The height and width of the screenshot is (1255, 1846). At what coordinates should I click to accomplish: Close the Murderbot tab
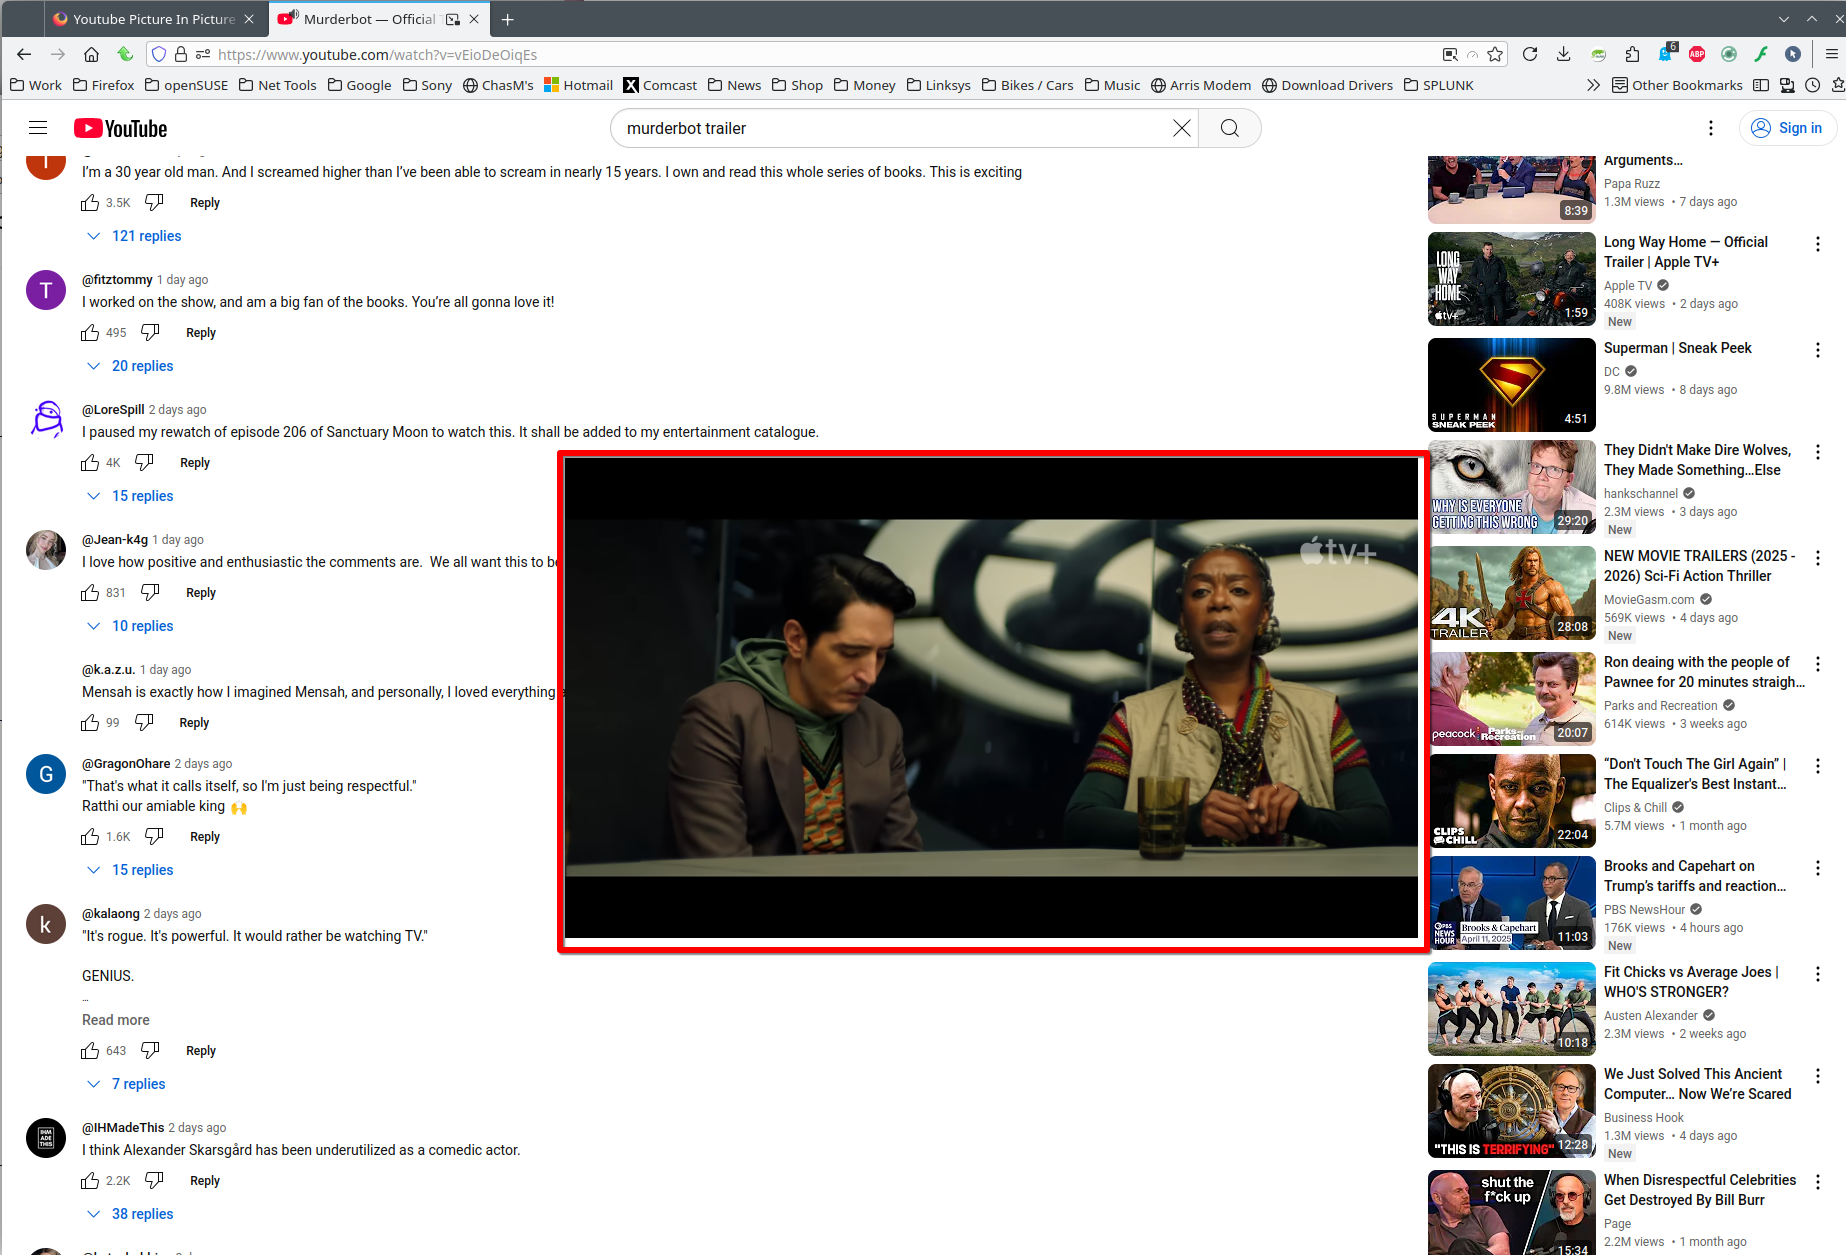(474, 19)
